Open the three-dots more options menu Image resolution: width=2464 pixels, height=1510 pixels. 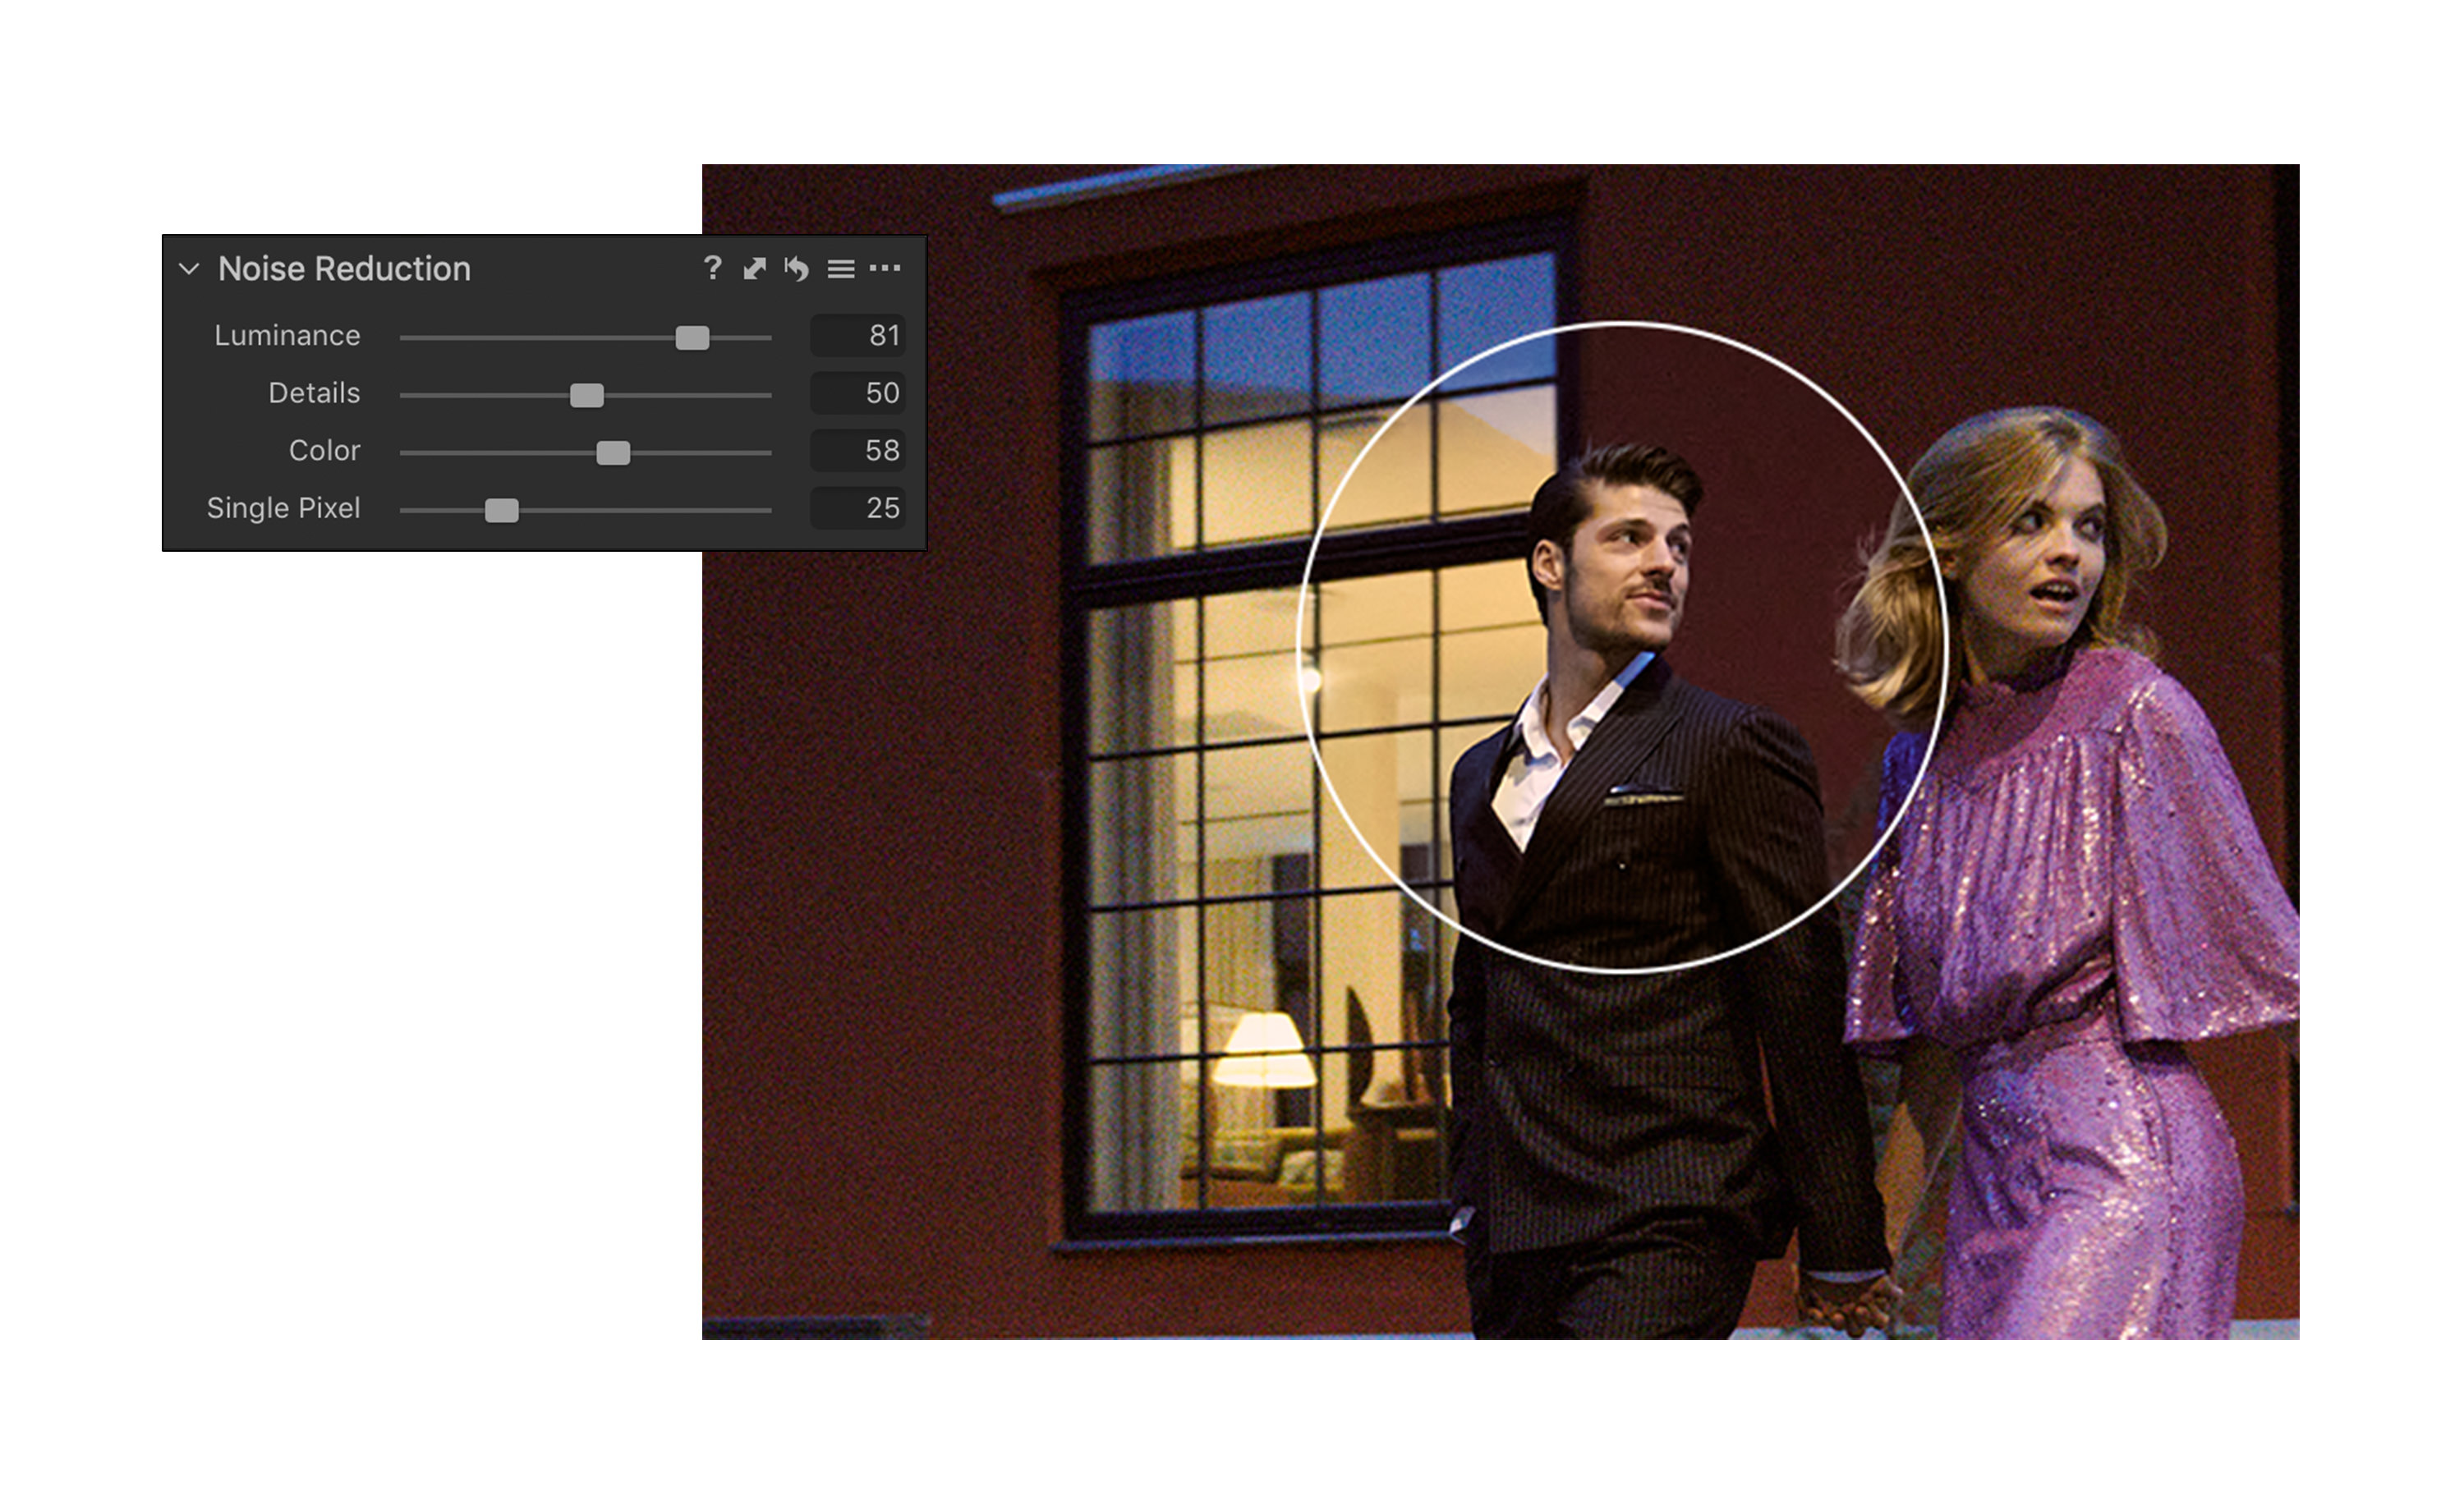tap(885, 268)
